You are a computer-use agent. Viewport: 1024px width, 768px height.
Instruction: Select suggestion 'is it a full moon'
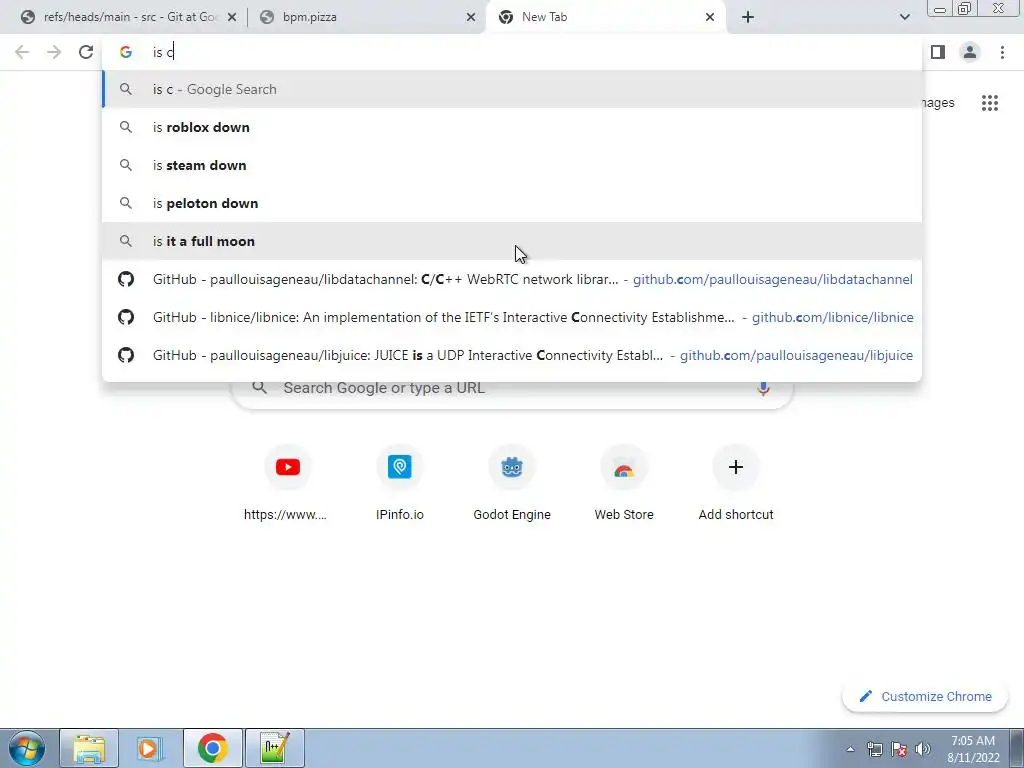click(512, 241)
